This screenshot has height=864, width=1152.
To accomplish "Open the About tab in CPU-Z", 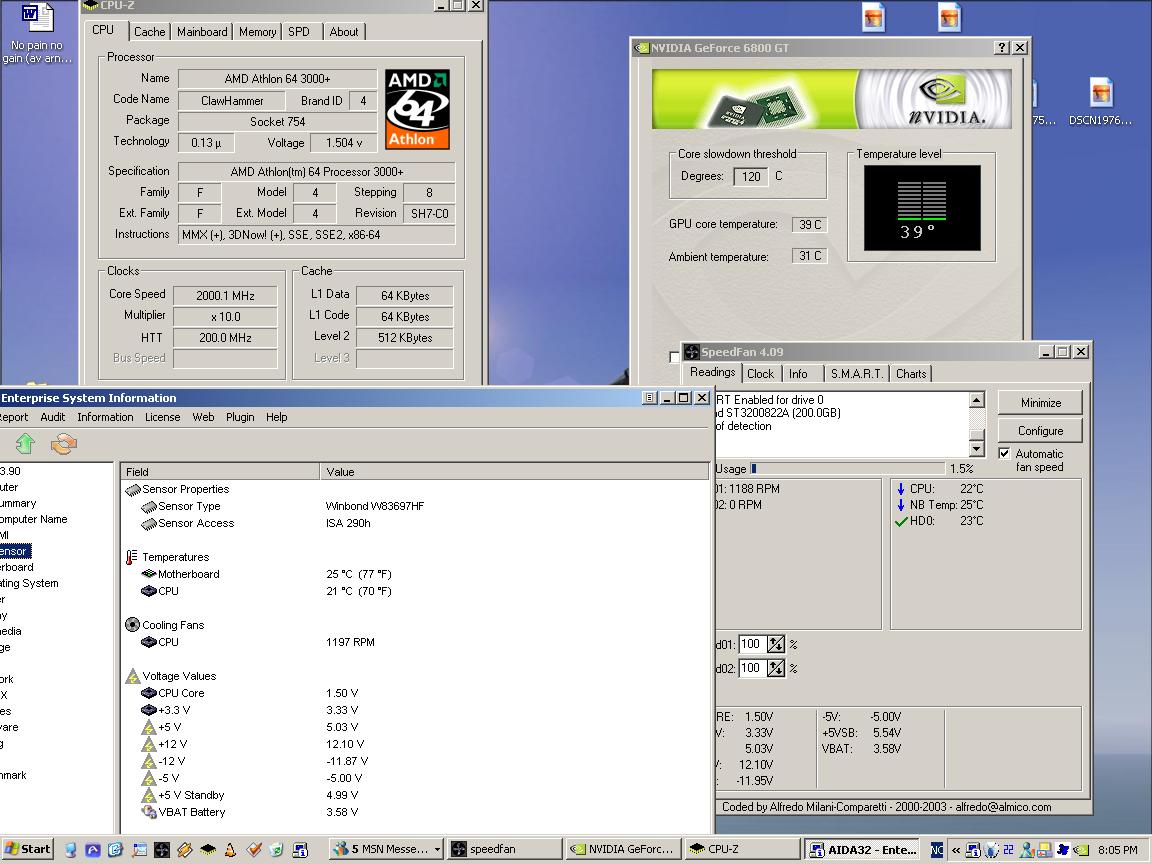I will click(x=344, y=32).
